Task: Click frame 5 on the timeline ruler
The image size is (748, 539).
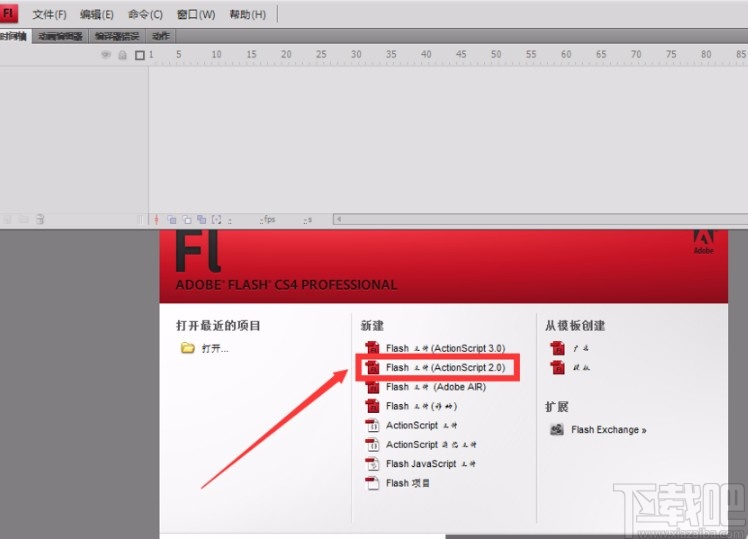Action: 179,54
